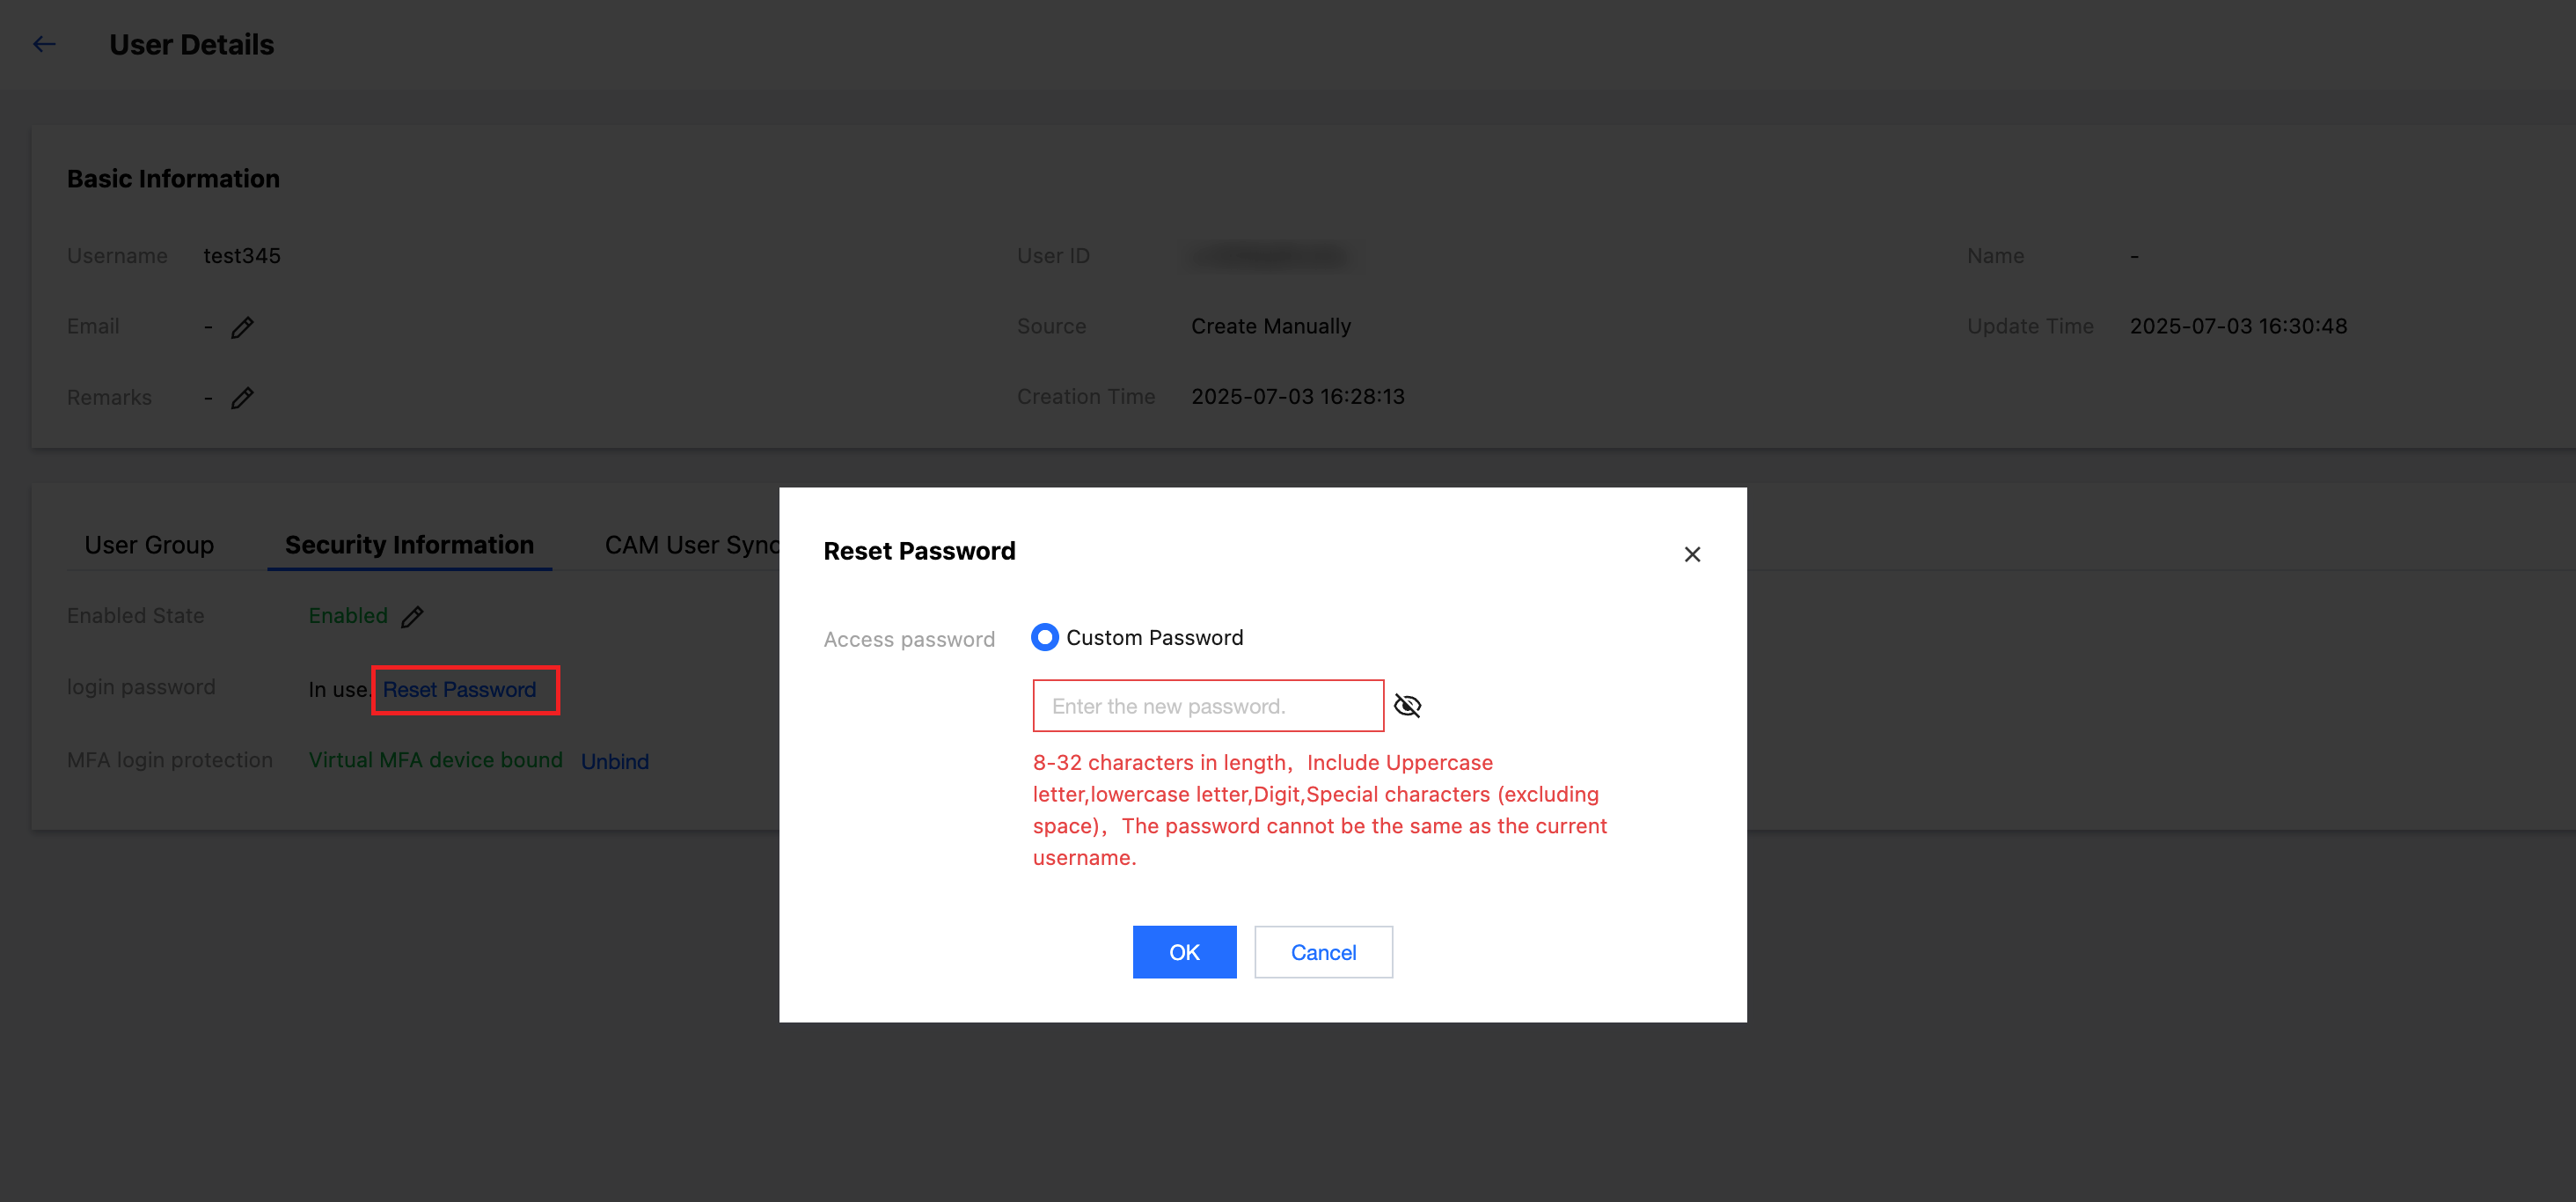The height and width of the screenshot is (1202, 2576).
Task: Click the back arrow next to User Details
Action: (44, 44)
